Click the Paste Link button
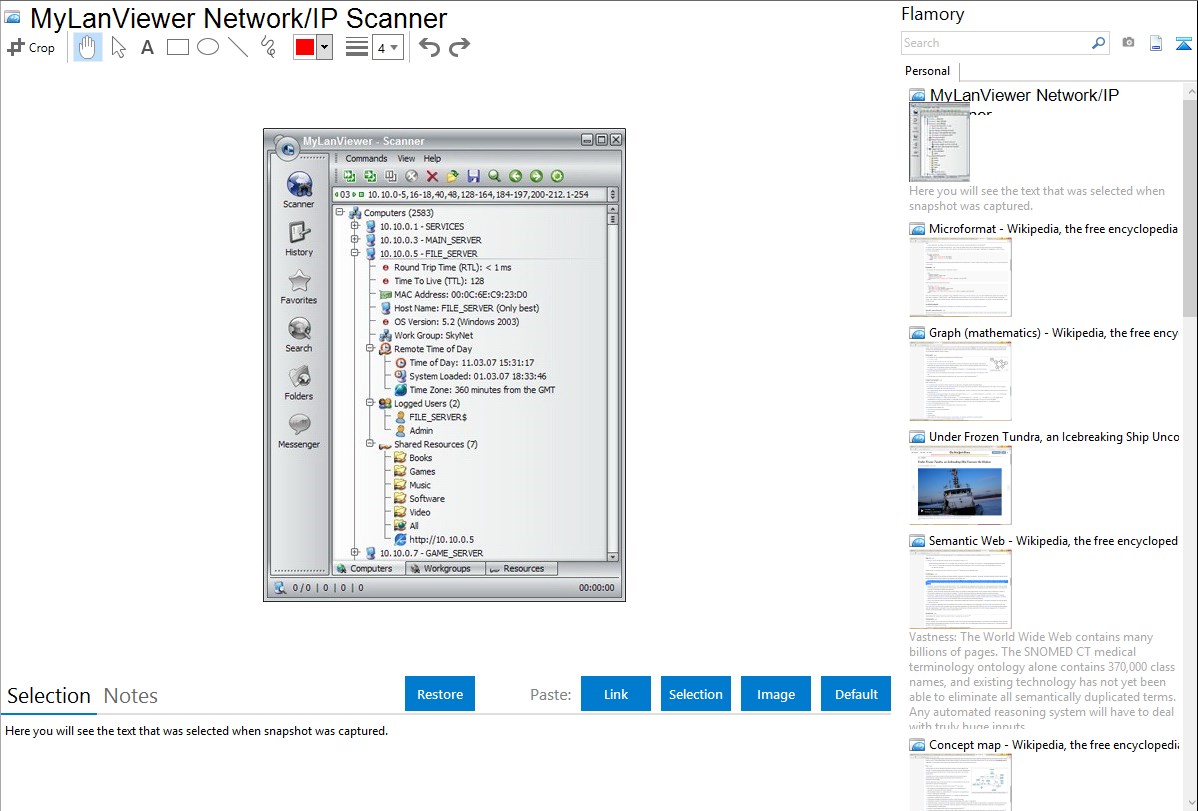 tap(616, 694)
